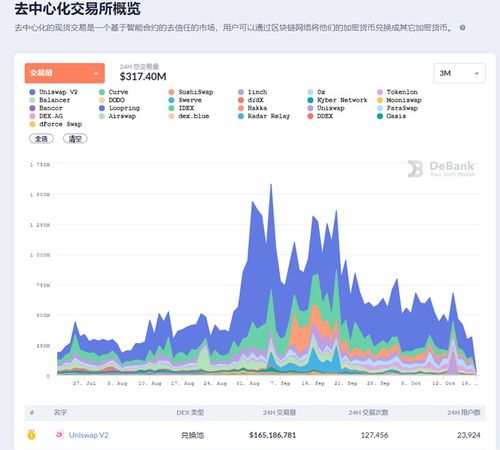This screenshot has width=500, height=450.
Task: Toggle Loopring legend entry
Action: point(119,108)
